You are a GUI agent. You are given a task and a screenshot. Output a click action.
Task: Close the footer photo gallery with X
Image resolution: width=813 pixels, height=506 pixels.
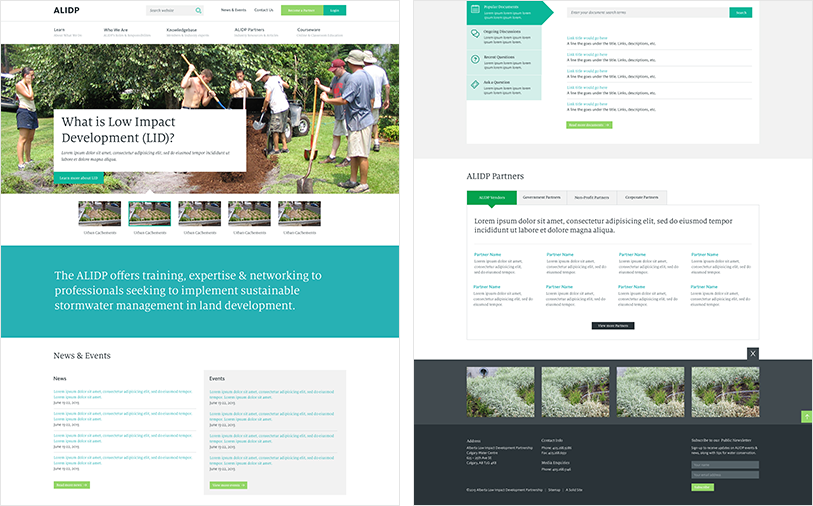[753, 353]
